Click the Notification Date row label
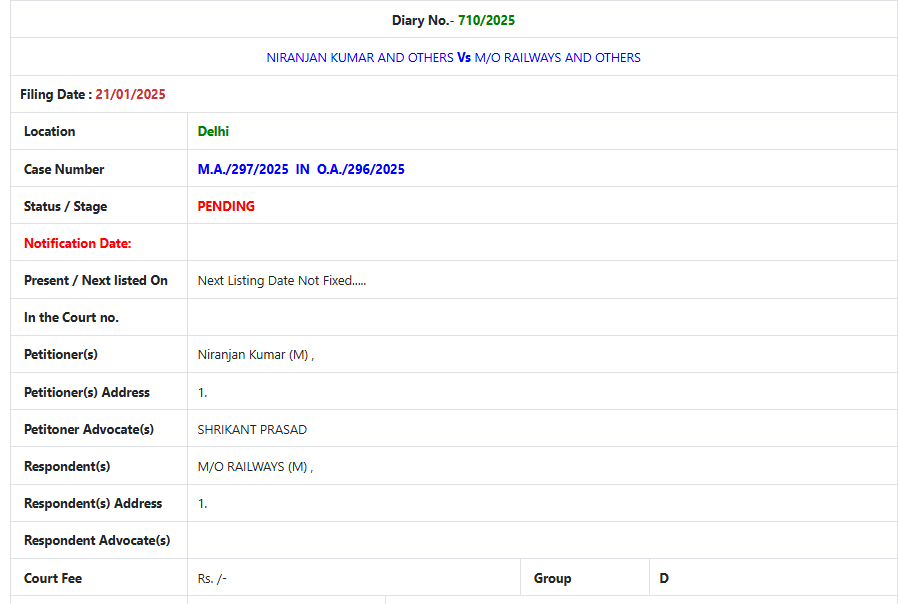Image resolution: width=898 pixels, height=604 pixels. [77, 243]
